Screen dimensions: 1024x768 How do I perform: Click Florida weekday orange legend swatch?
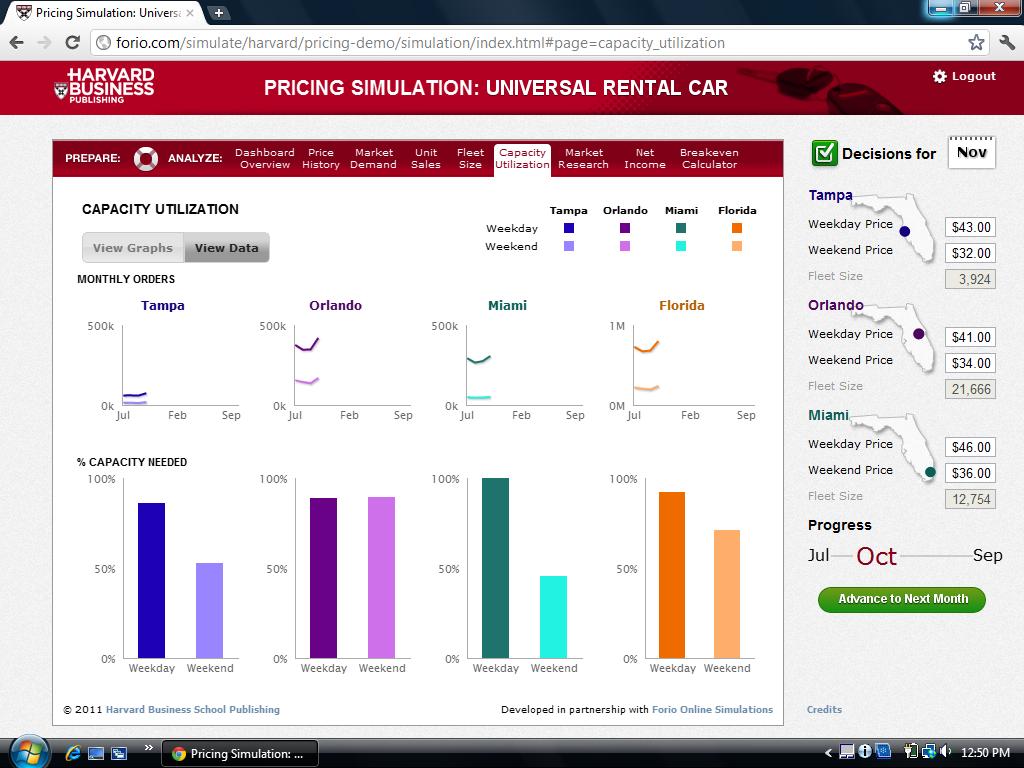[737, 228]
